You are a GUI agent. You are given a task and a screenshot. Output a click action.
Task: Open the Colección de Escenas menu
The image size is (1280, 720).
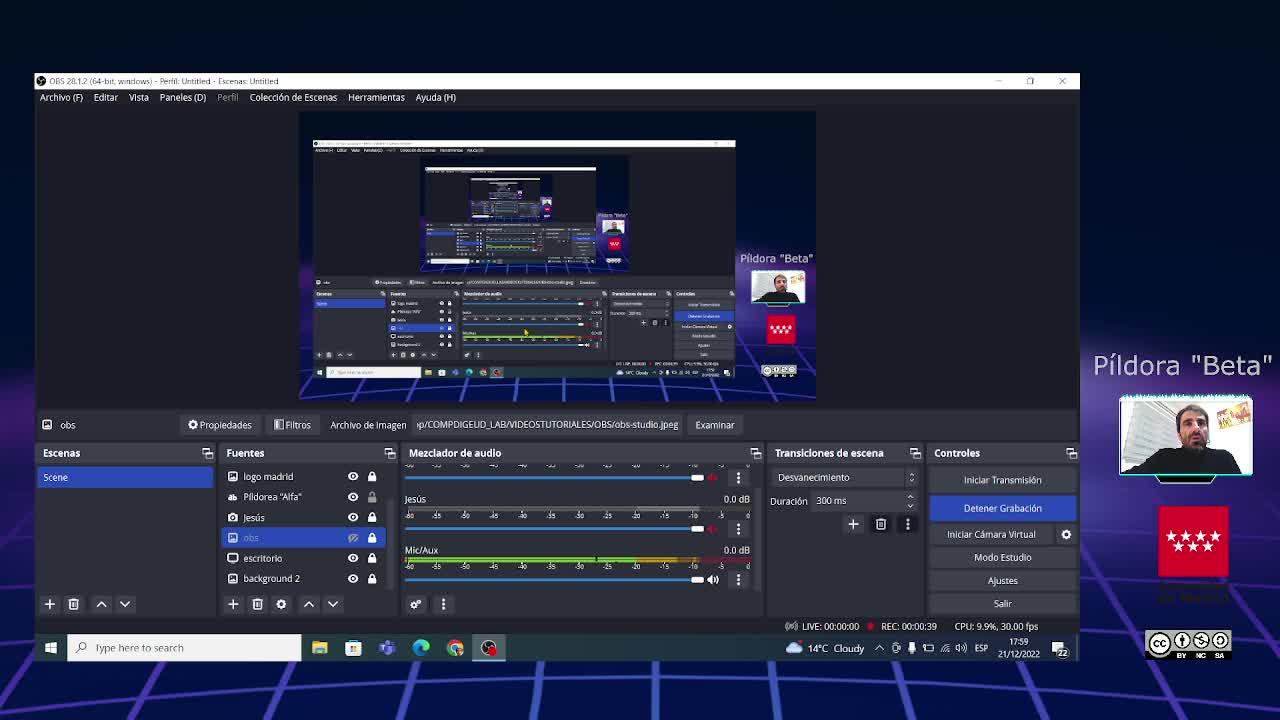(293, 97)
